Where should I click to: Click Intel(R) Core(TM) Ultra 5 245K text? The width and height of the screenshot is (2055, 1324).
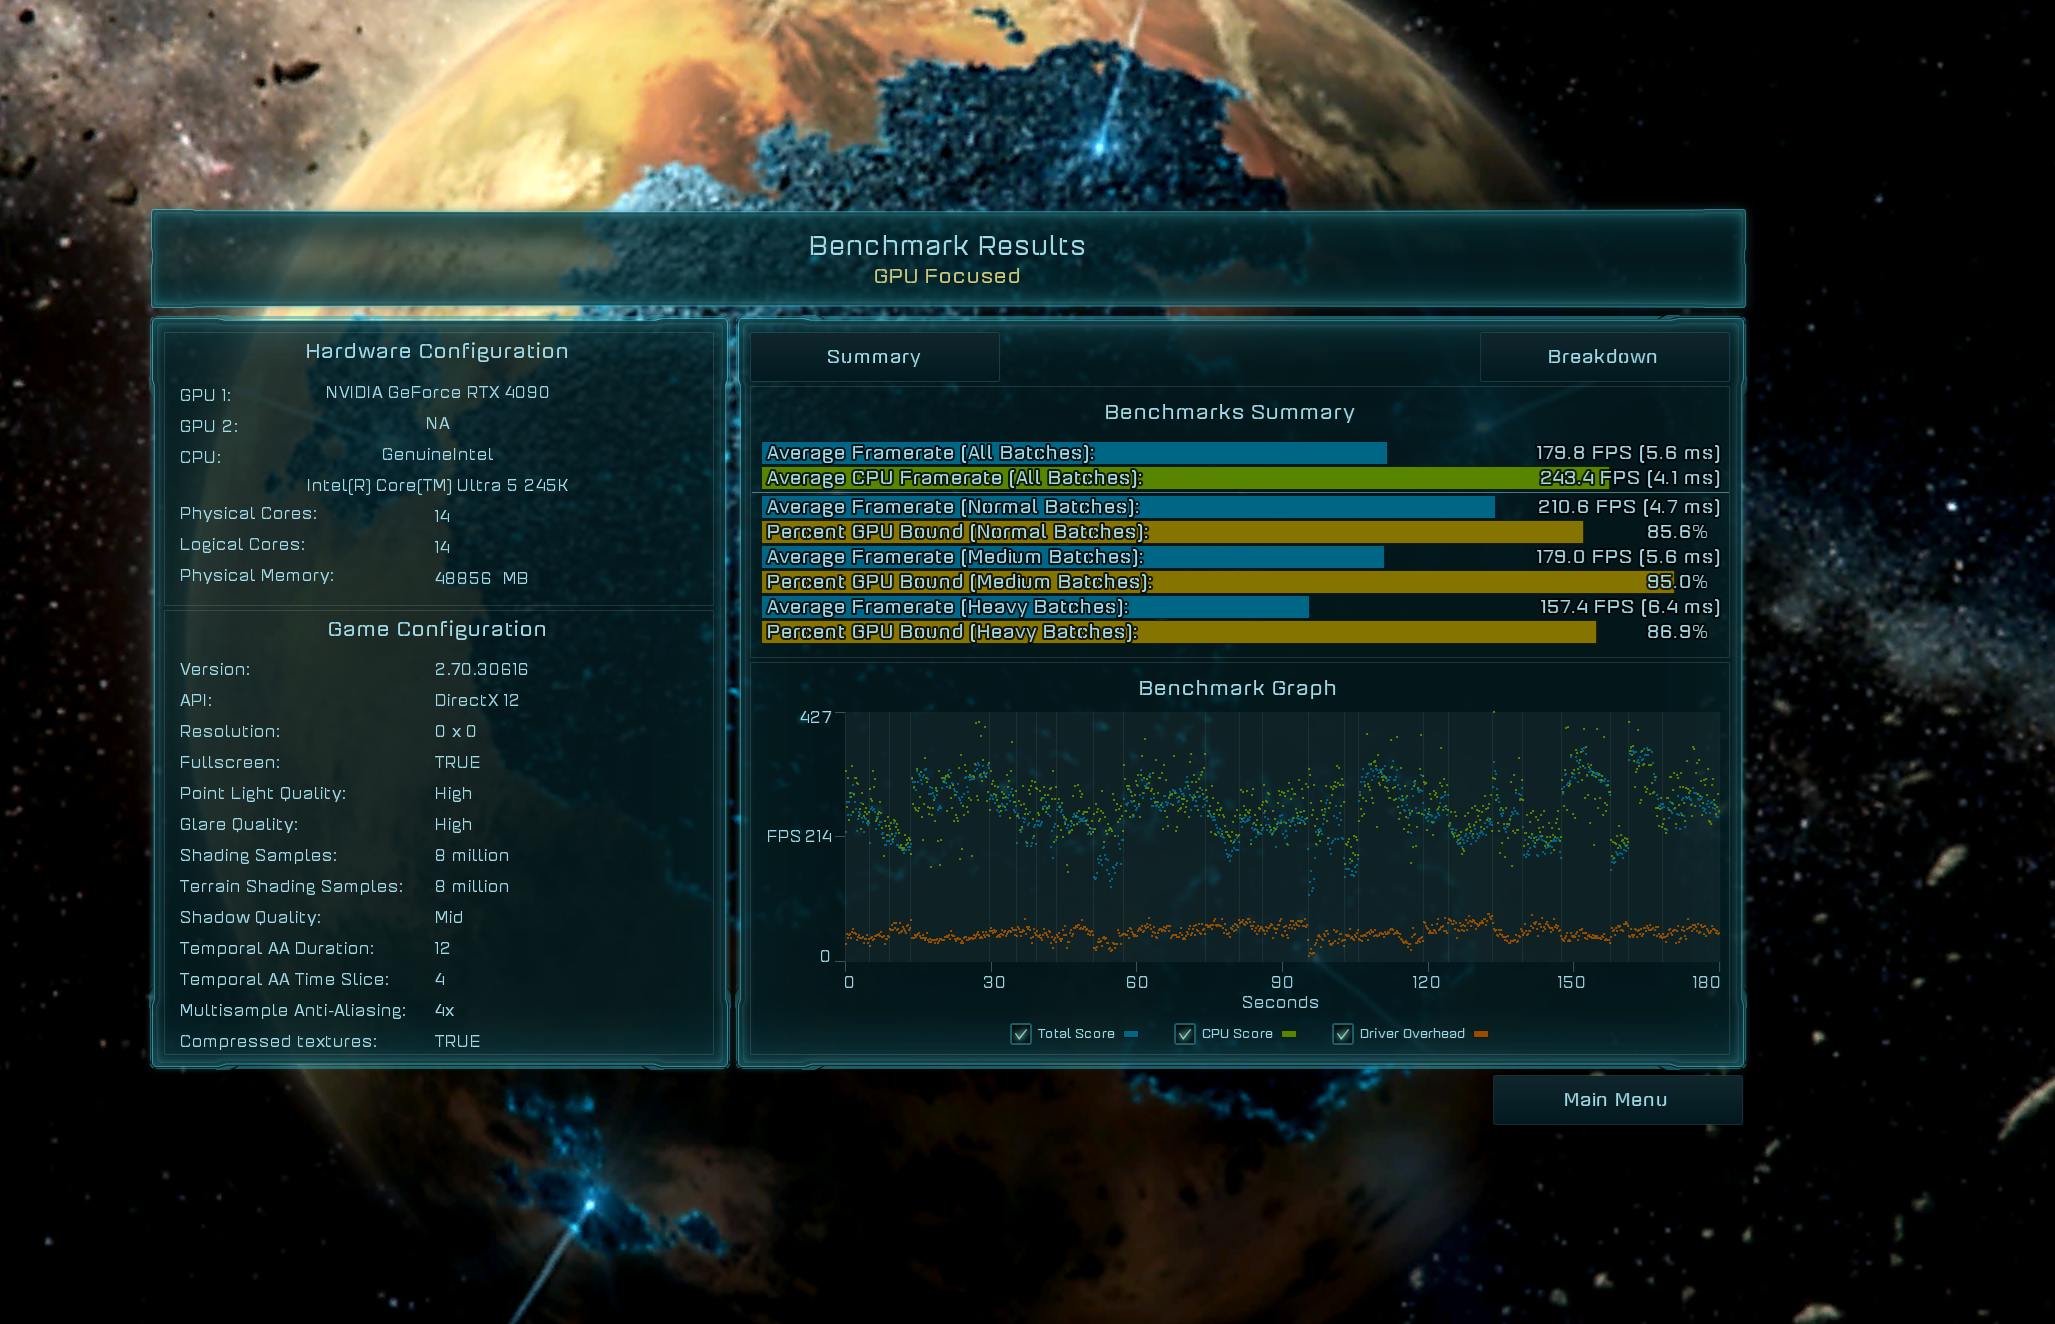pos(437,485)
